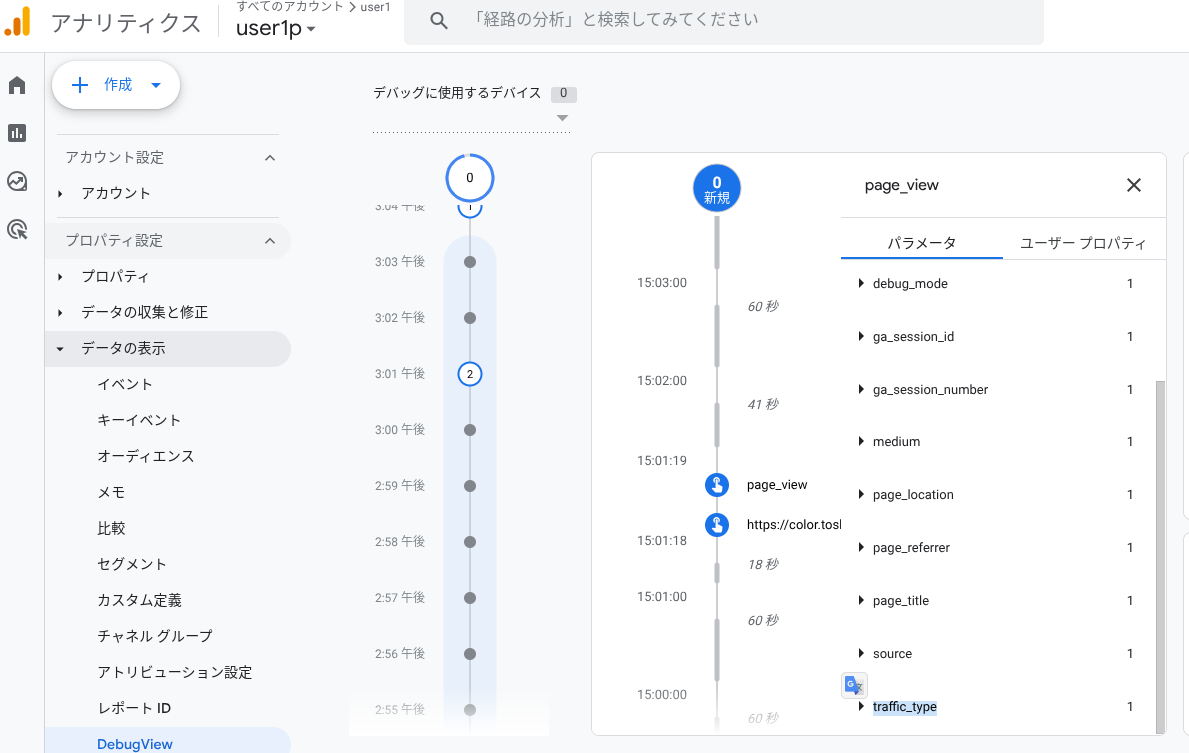The width and height of the screenshot is (1189, 753).
Task: Open イベント in the sidebar
Action: (x=125, y=384)
